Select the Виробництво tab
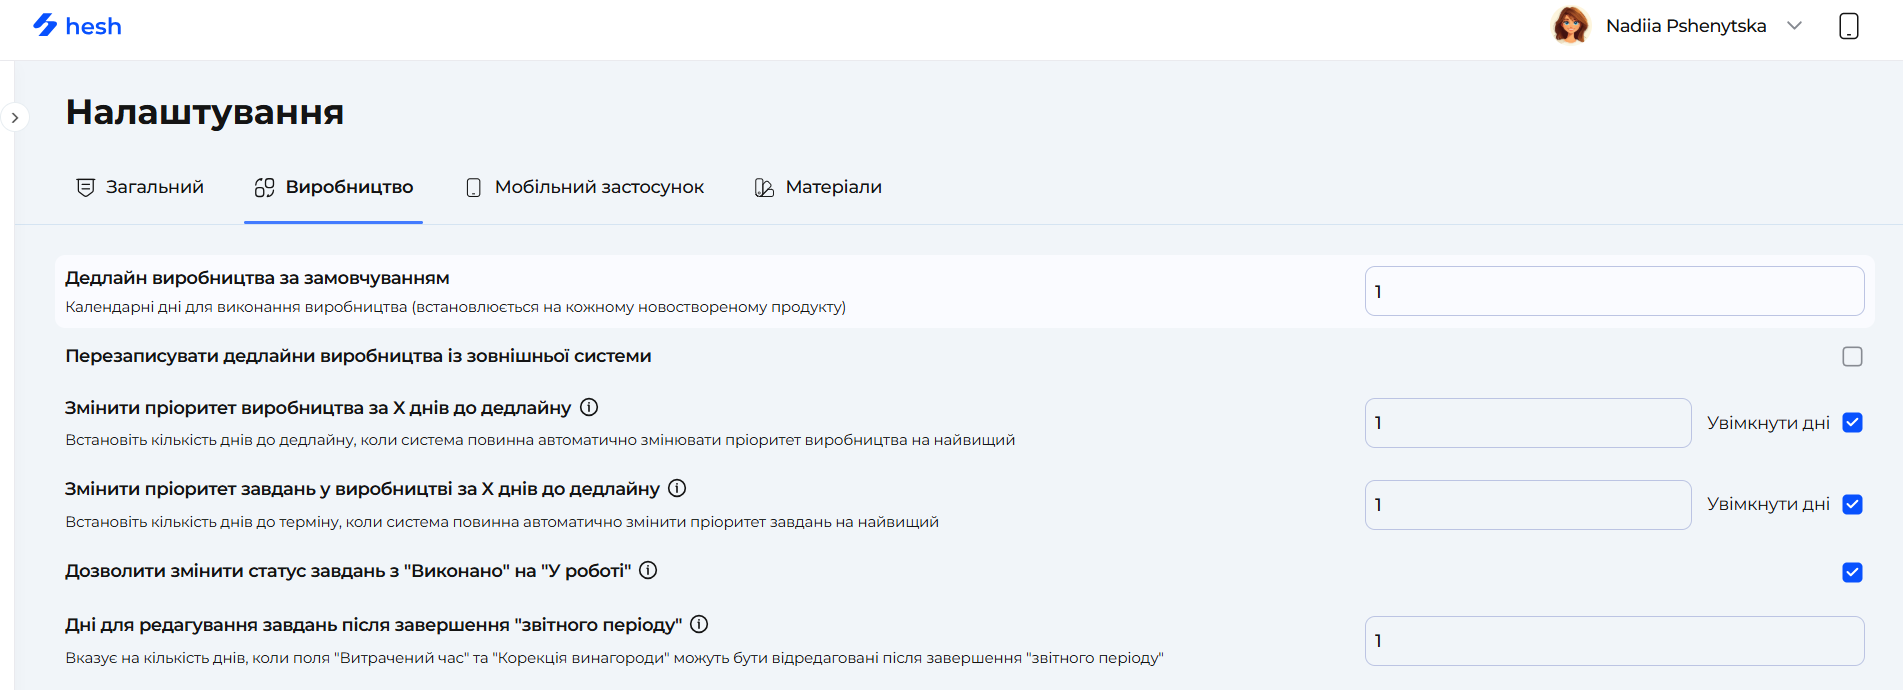This screenshot has height=690, width=1903. 334,187
